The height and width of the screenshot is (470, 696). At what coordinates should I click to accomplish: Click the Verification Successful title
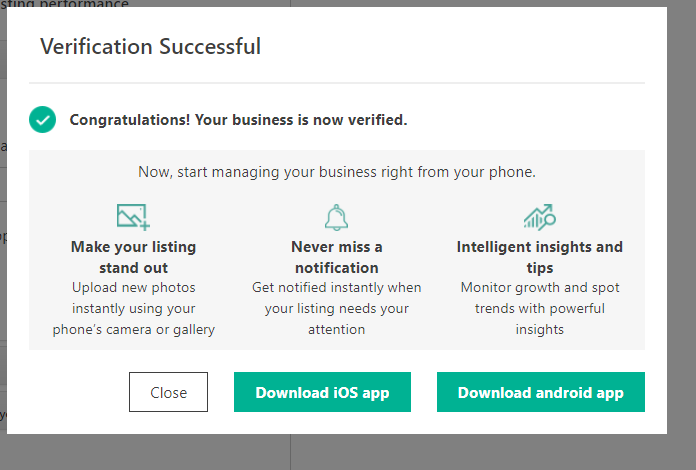[150, 47]
